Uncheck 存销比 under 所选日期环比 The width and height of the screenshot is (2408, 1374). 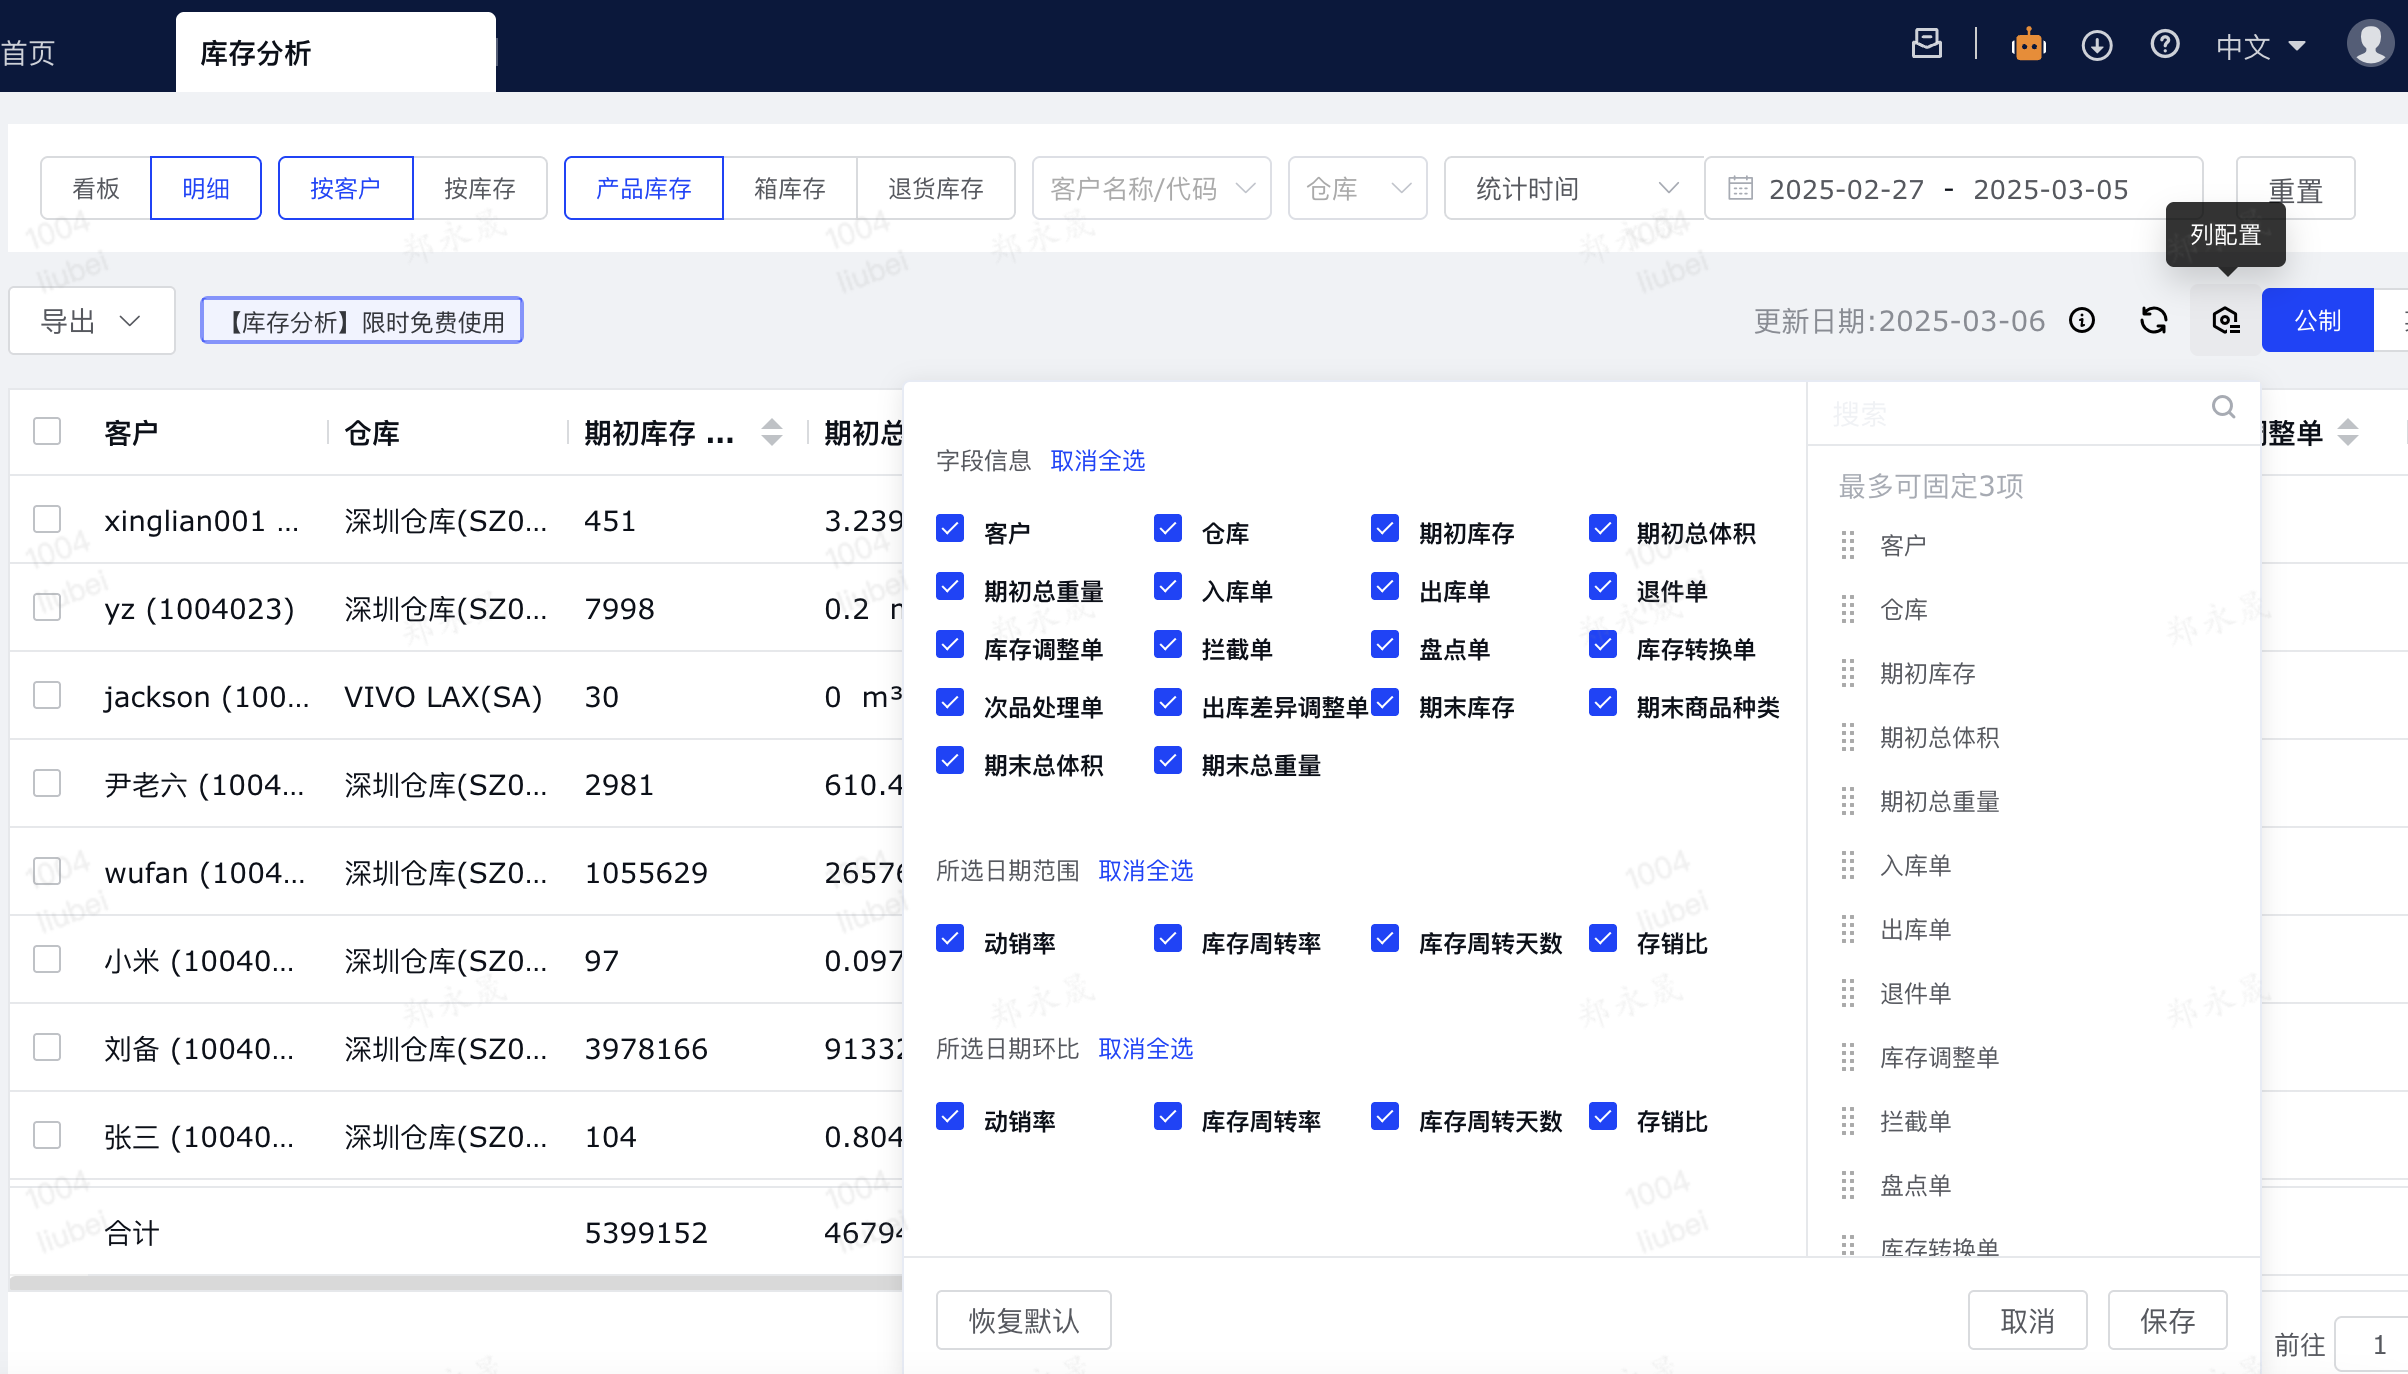coord(1603,1116)
